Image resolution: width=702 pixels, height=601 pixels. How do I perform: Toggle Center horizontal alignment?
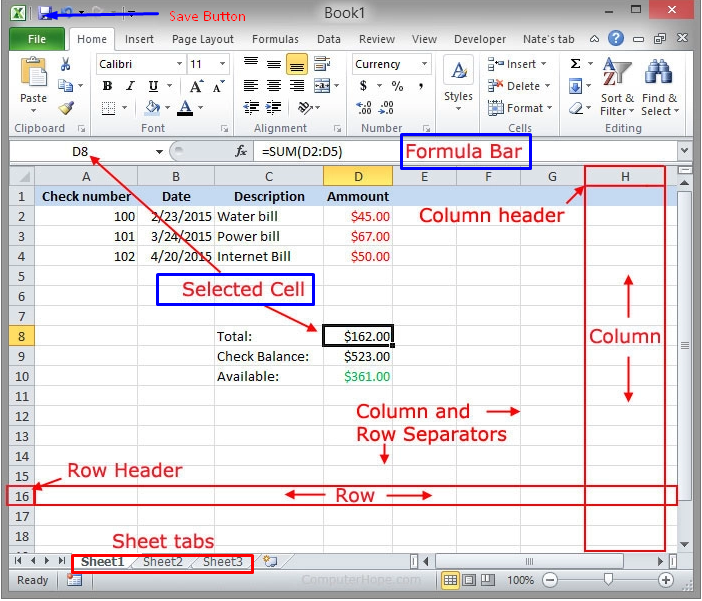tap(274, 86)
